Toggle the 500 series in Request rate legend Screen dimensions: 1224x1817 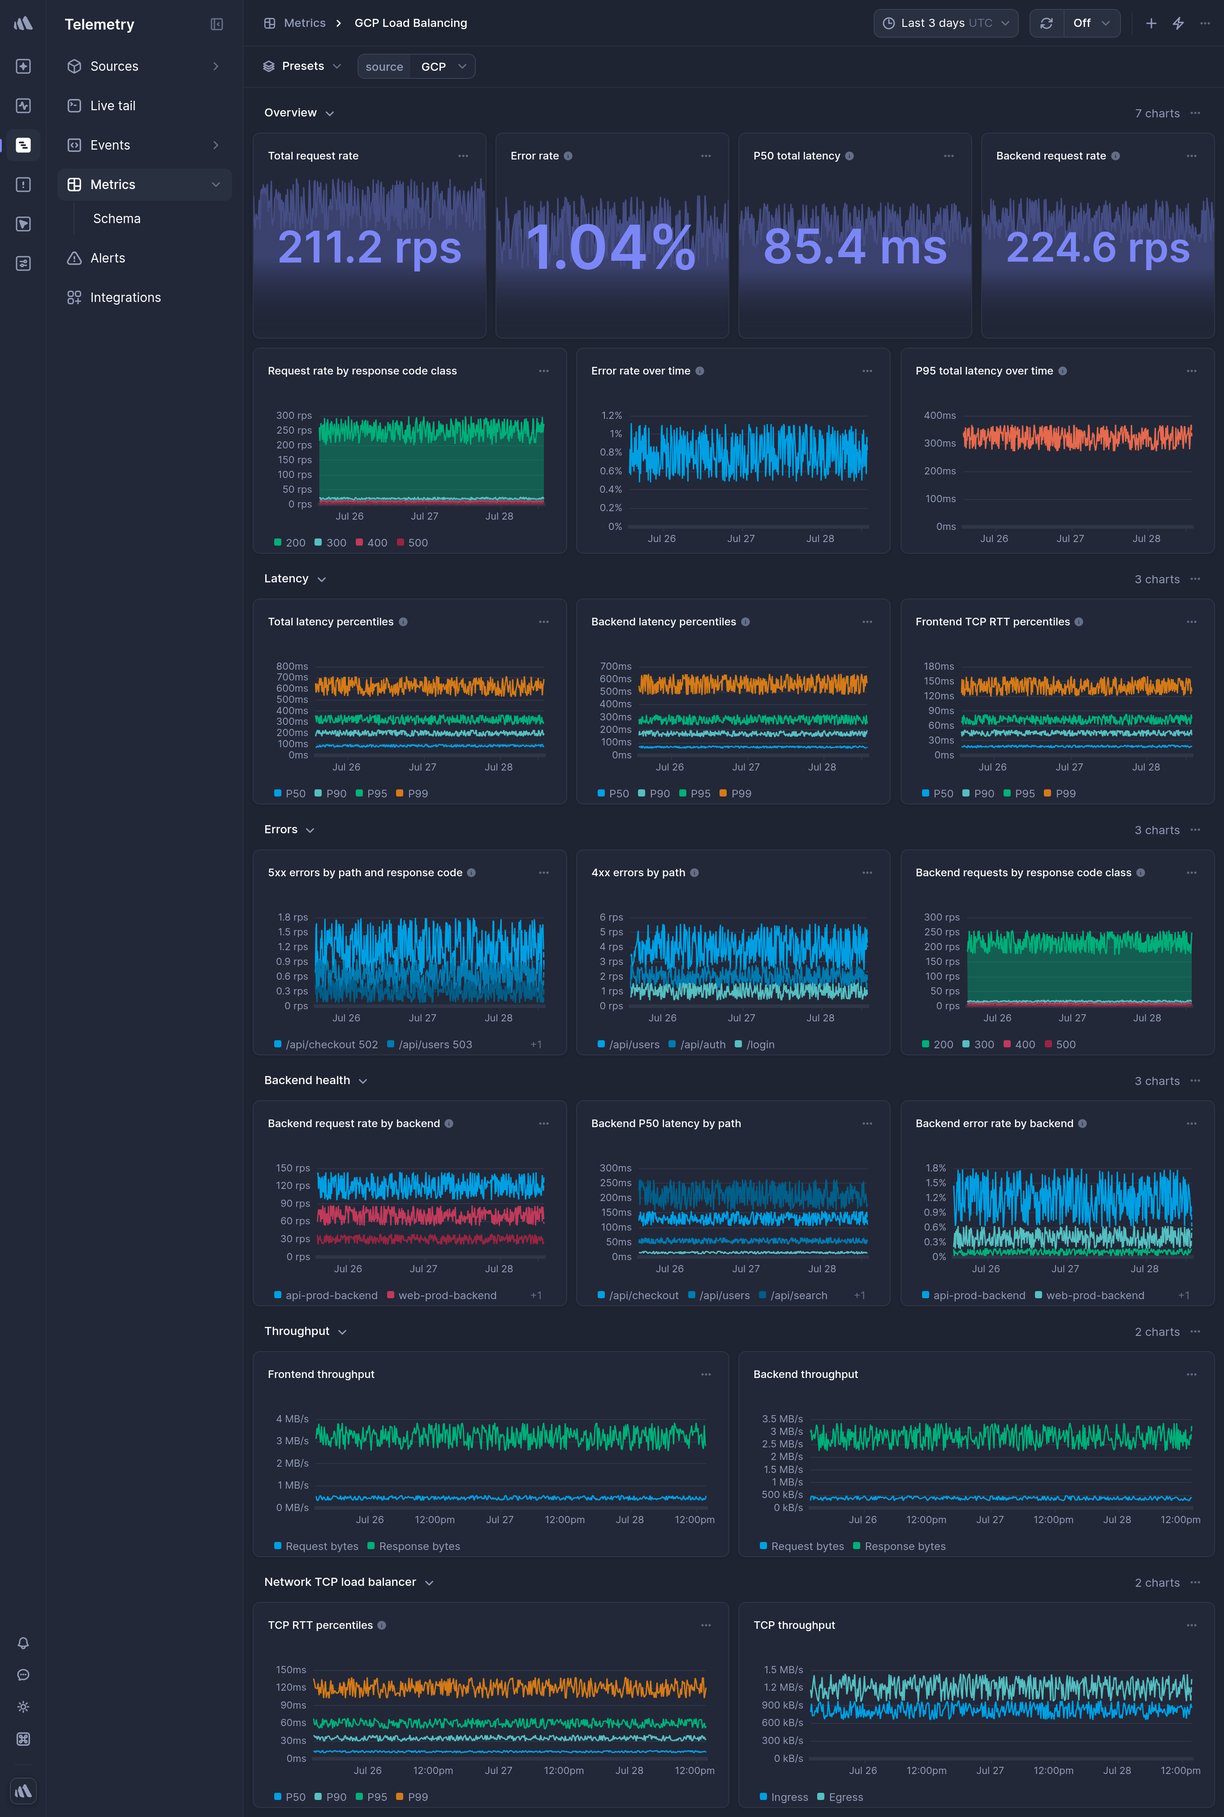point(412,543)
